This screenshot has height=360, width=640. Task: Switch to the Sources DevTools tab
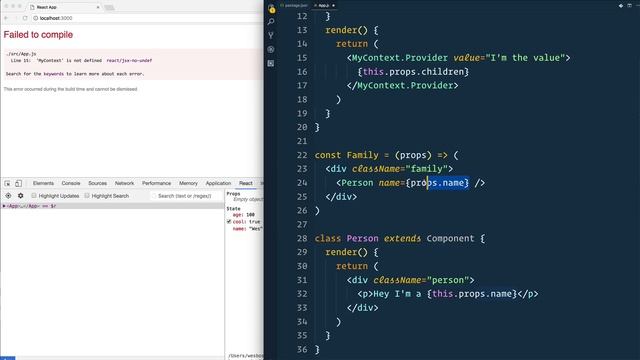pos(98,183)
